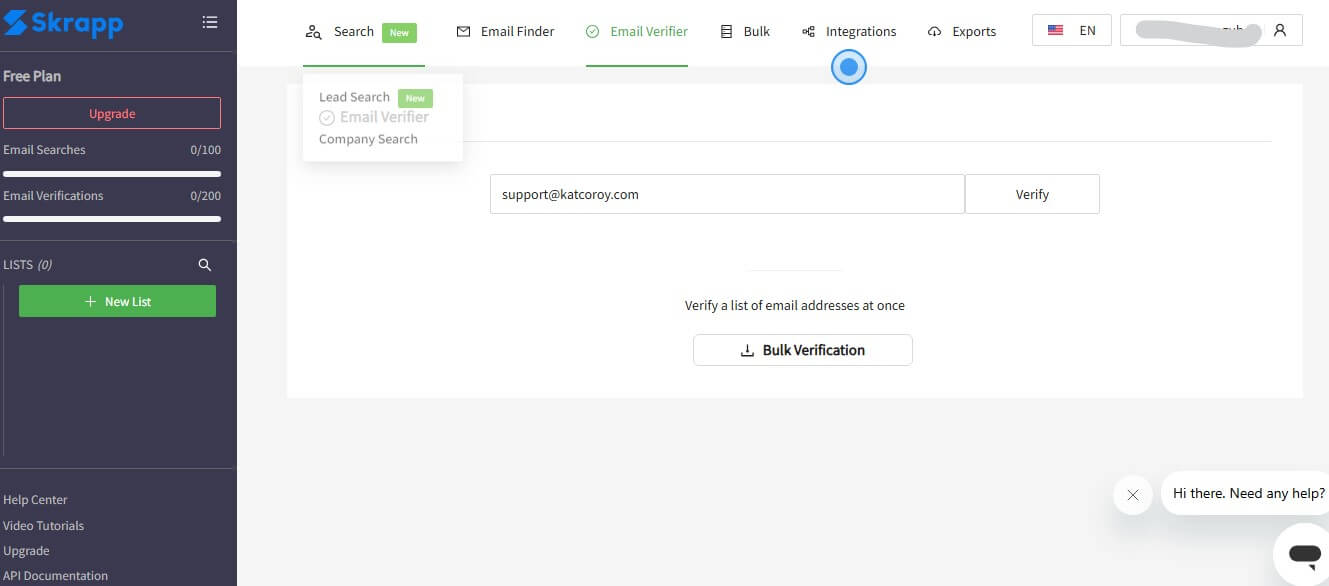Click the Skrapp logo
This screenshot has height=586, width=1329.
click(x=63, y=24)
